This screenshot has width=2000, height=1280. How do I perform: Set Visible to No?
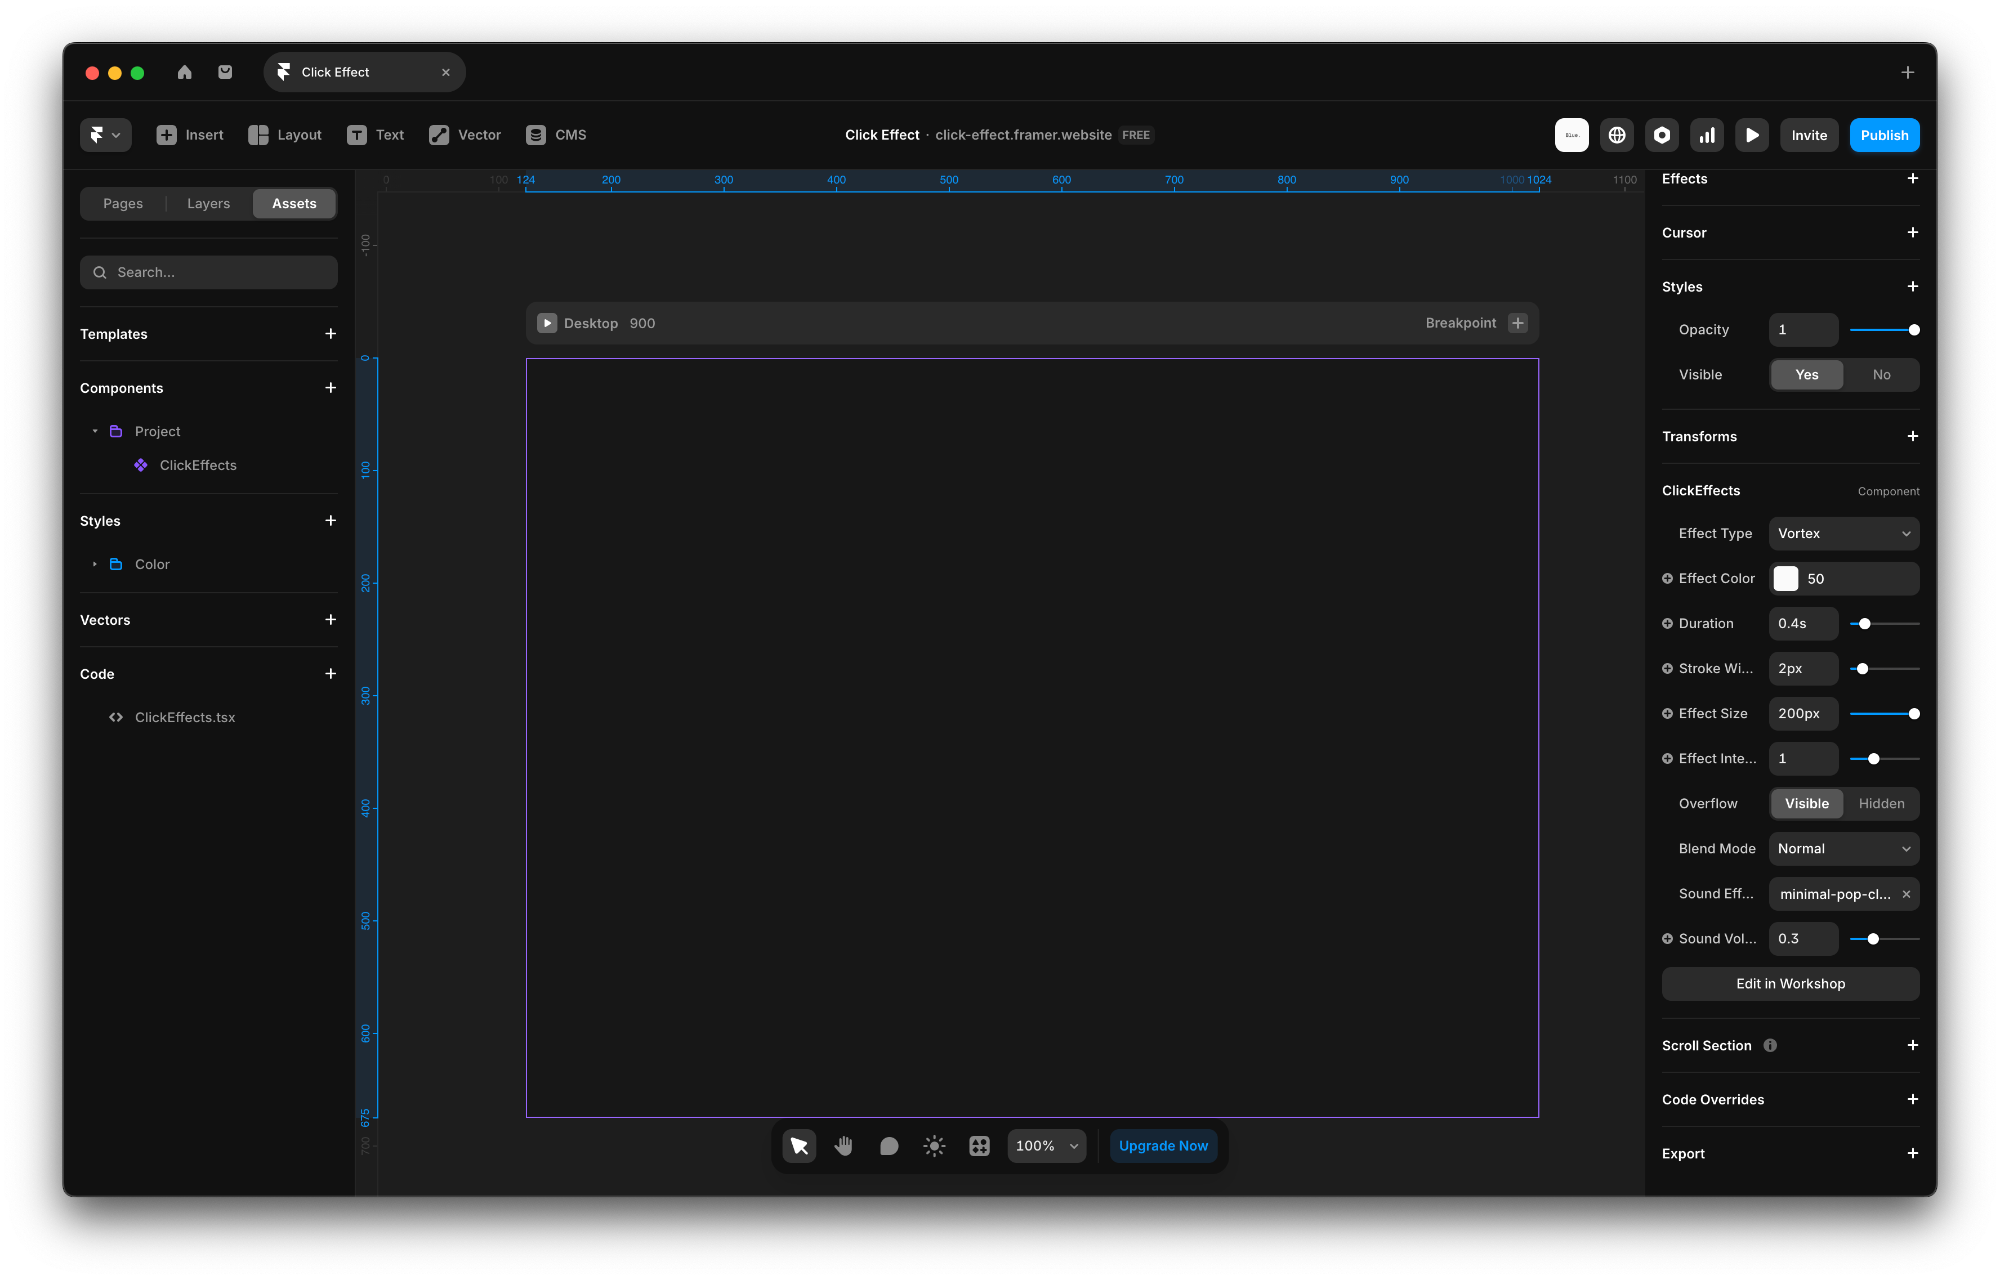coord(1881,375)
